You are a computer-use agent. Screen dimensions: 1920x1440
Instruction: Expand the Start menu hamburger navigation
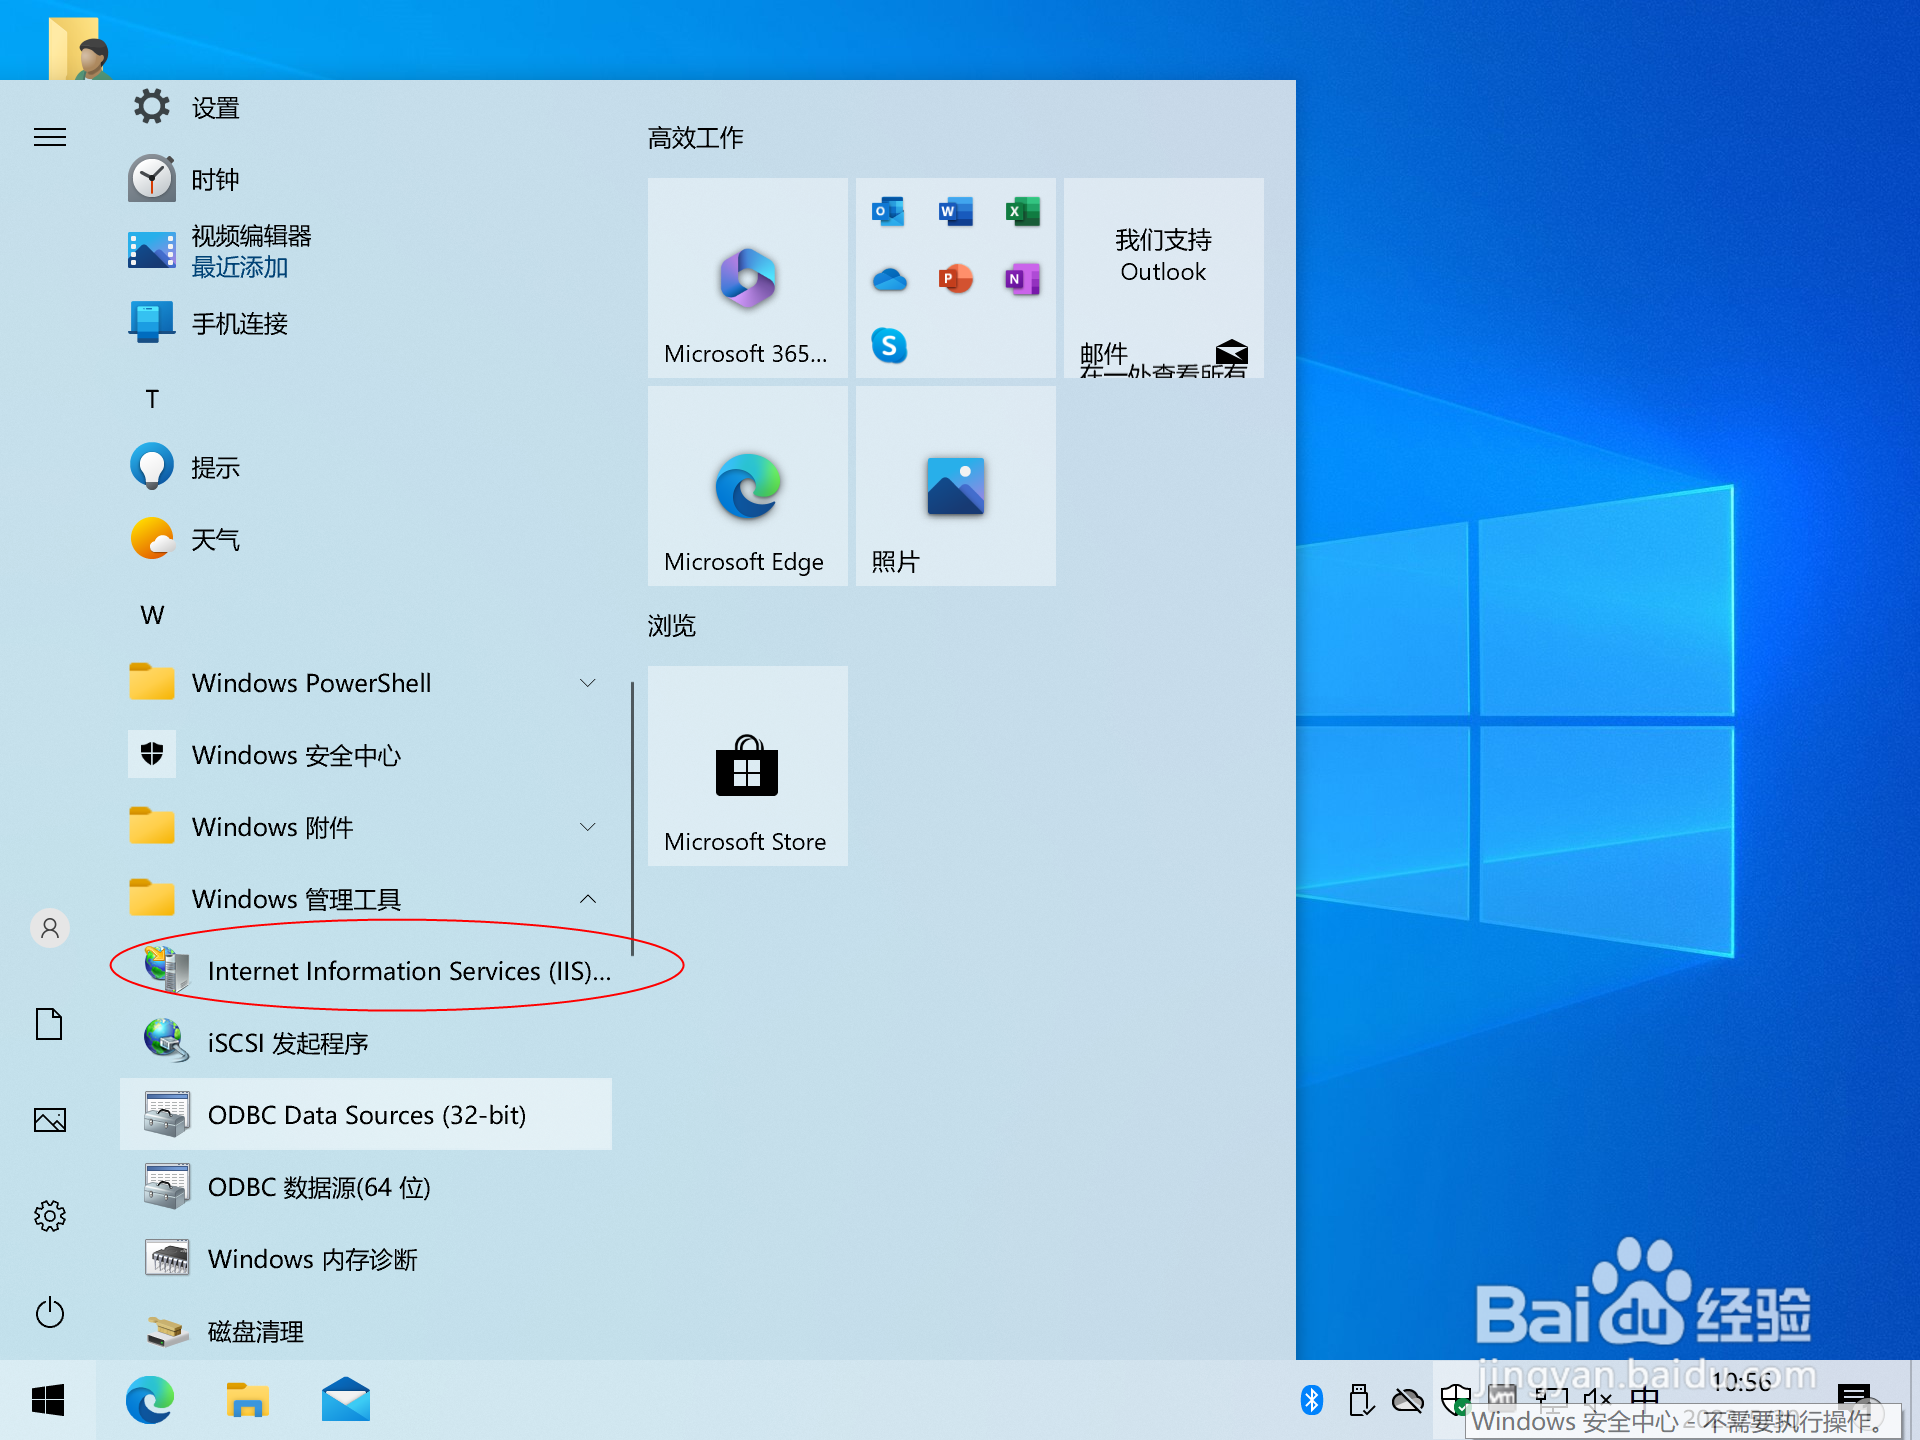coord(50,137)
